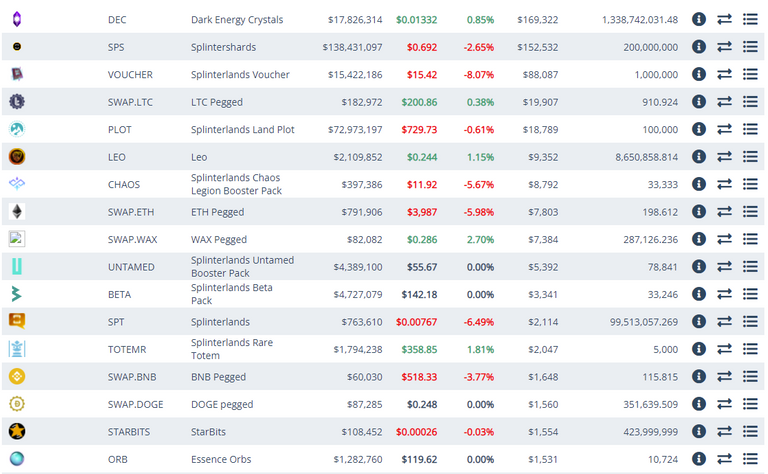Screen dimensions: 768x474
Task: Open info icon for UNTAMED row
Action: (x=698, y=266)
